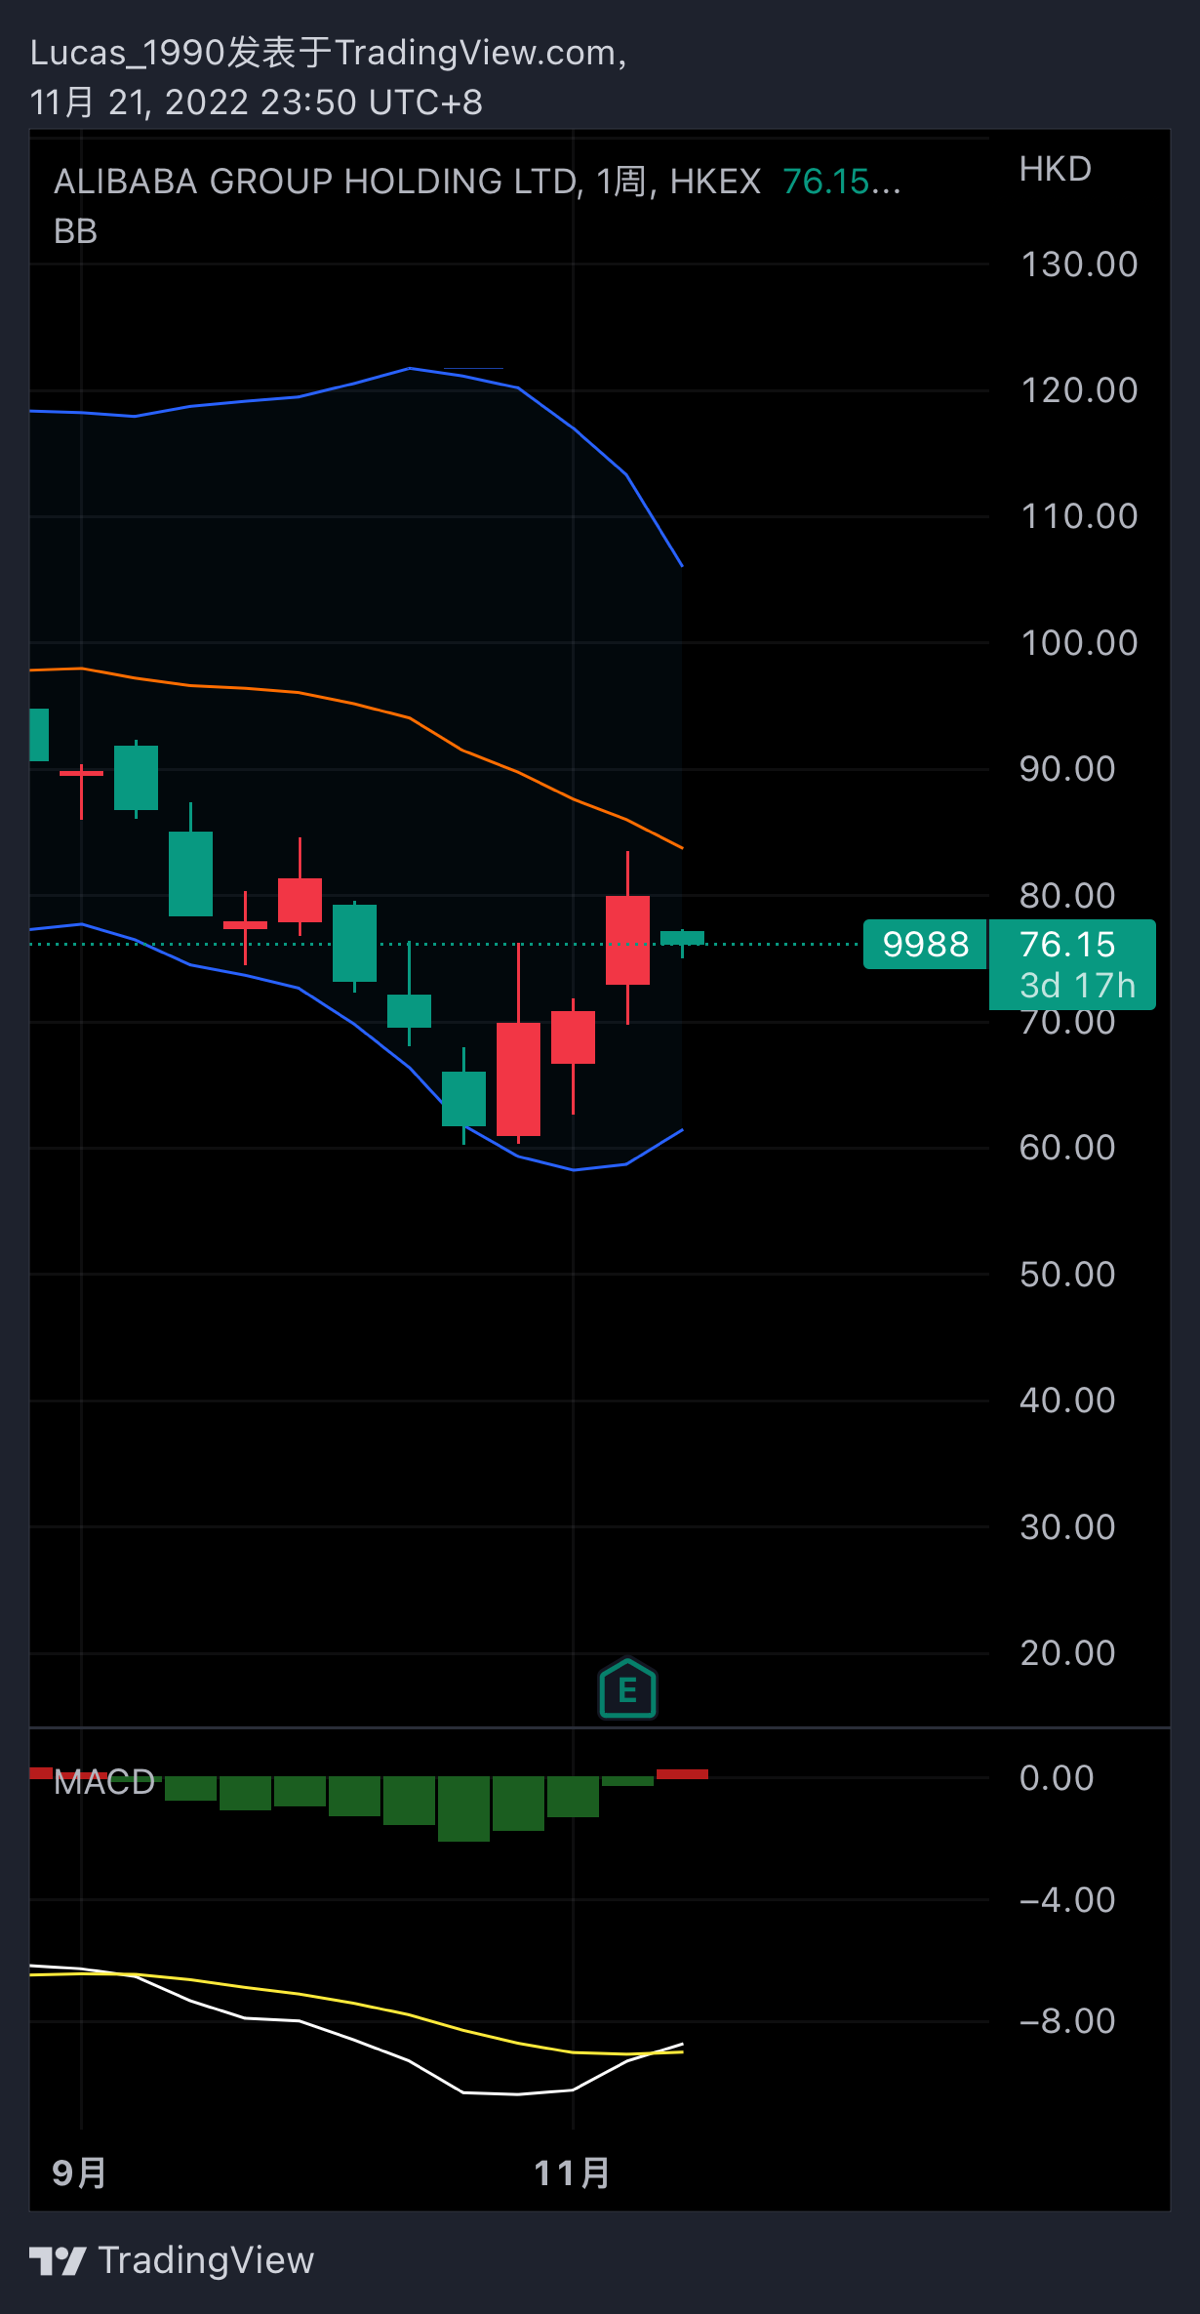
Task: Click the peak of the upper Bollinger band
Action: pos(410,368)
